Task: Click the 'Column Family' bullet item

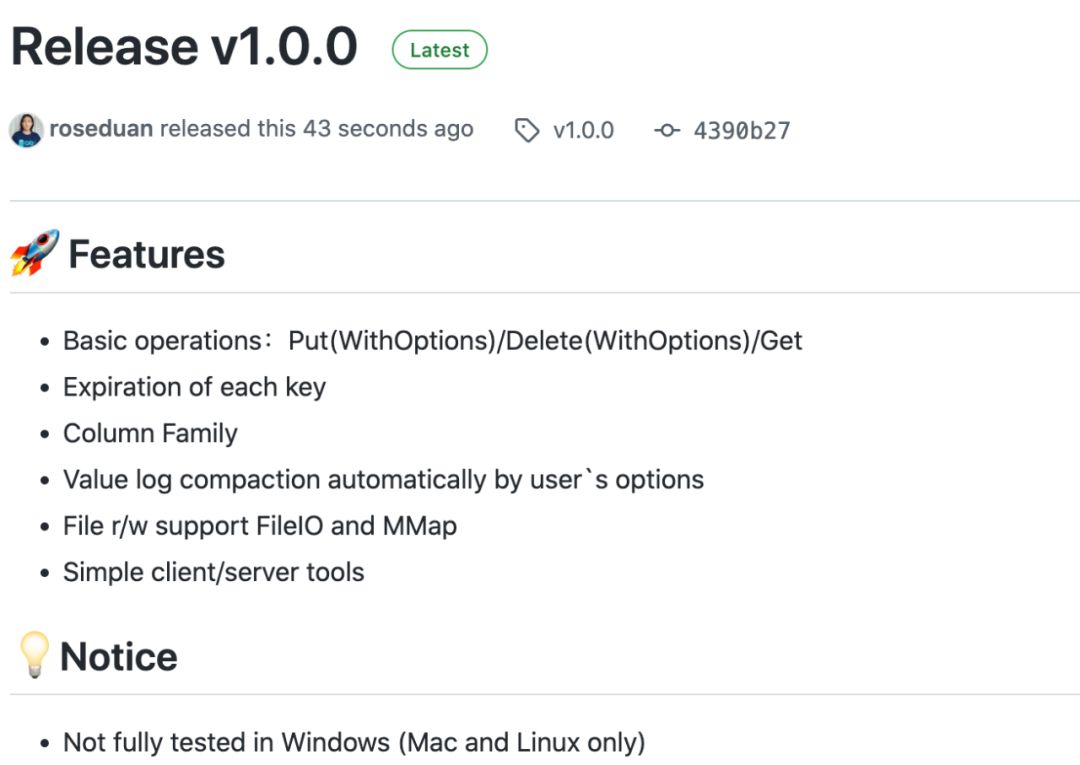Action: tap(150, 433)
